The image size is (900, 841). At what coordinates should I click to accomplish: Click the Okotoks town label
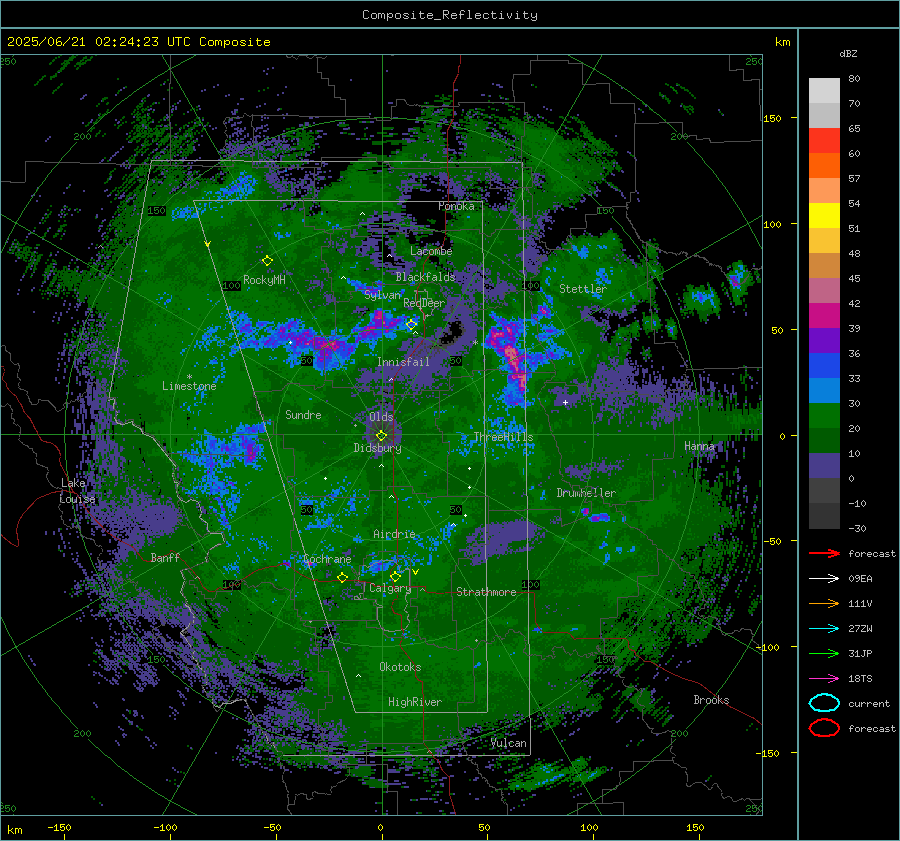tap(400, 667)
